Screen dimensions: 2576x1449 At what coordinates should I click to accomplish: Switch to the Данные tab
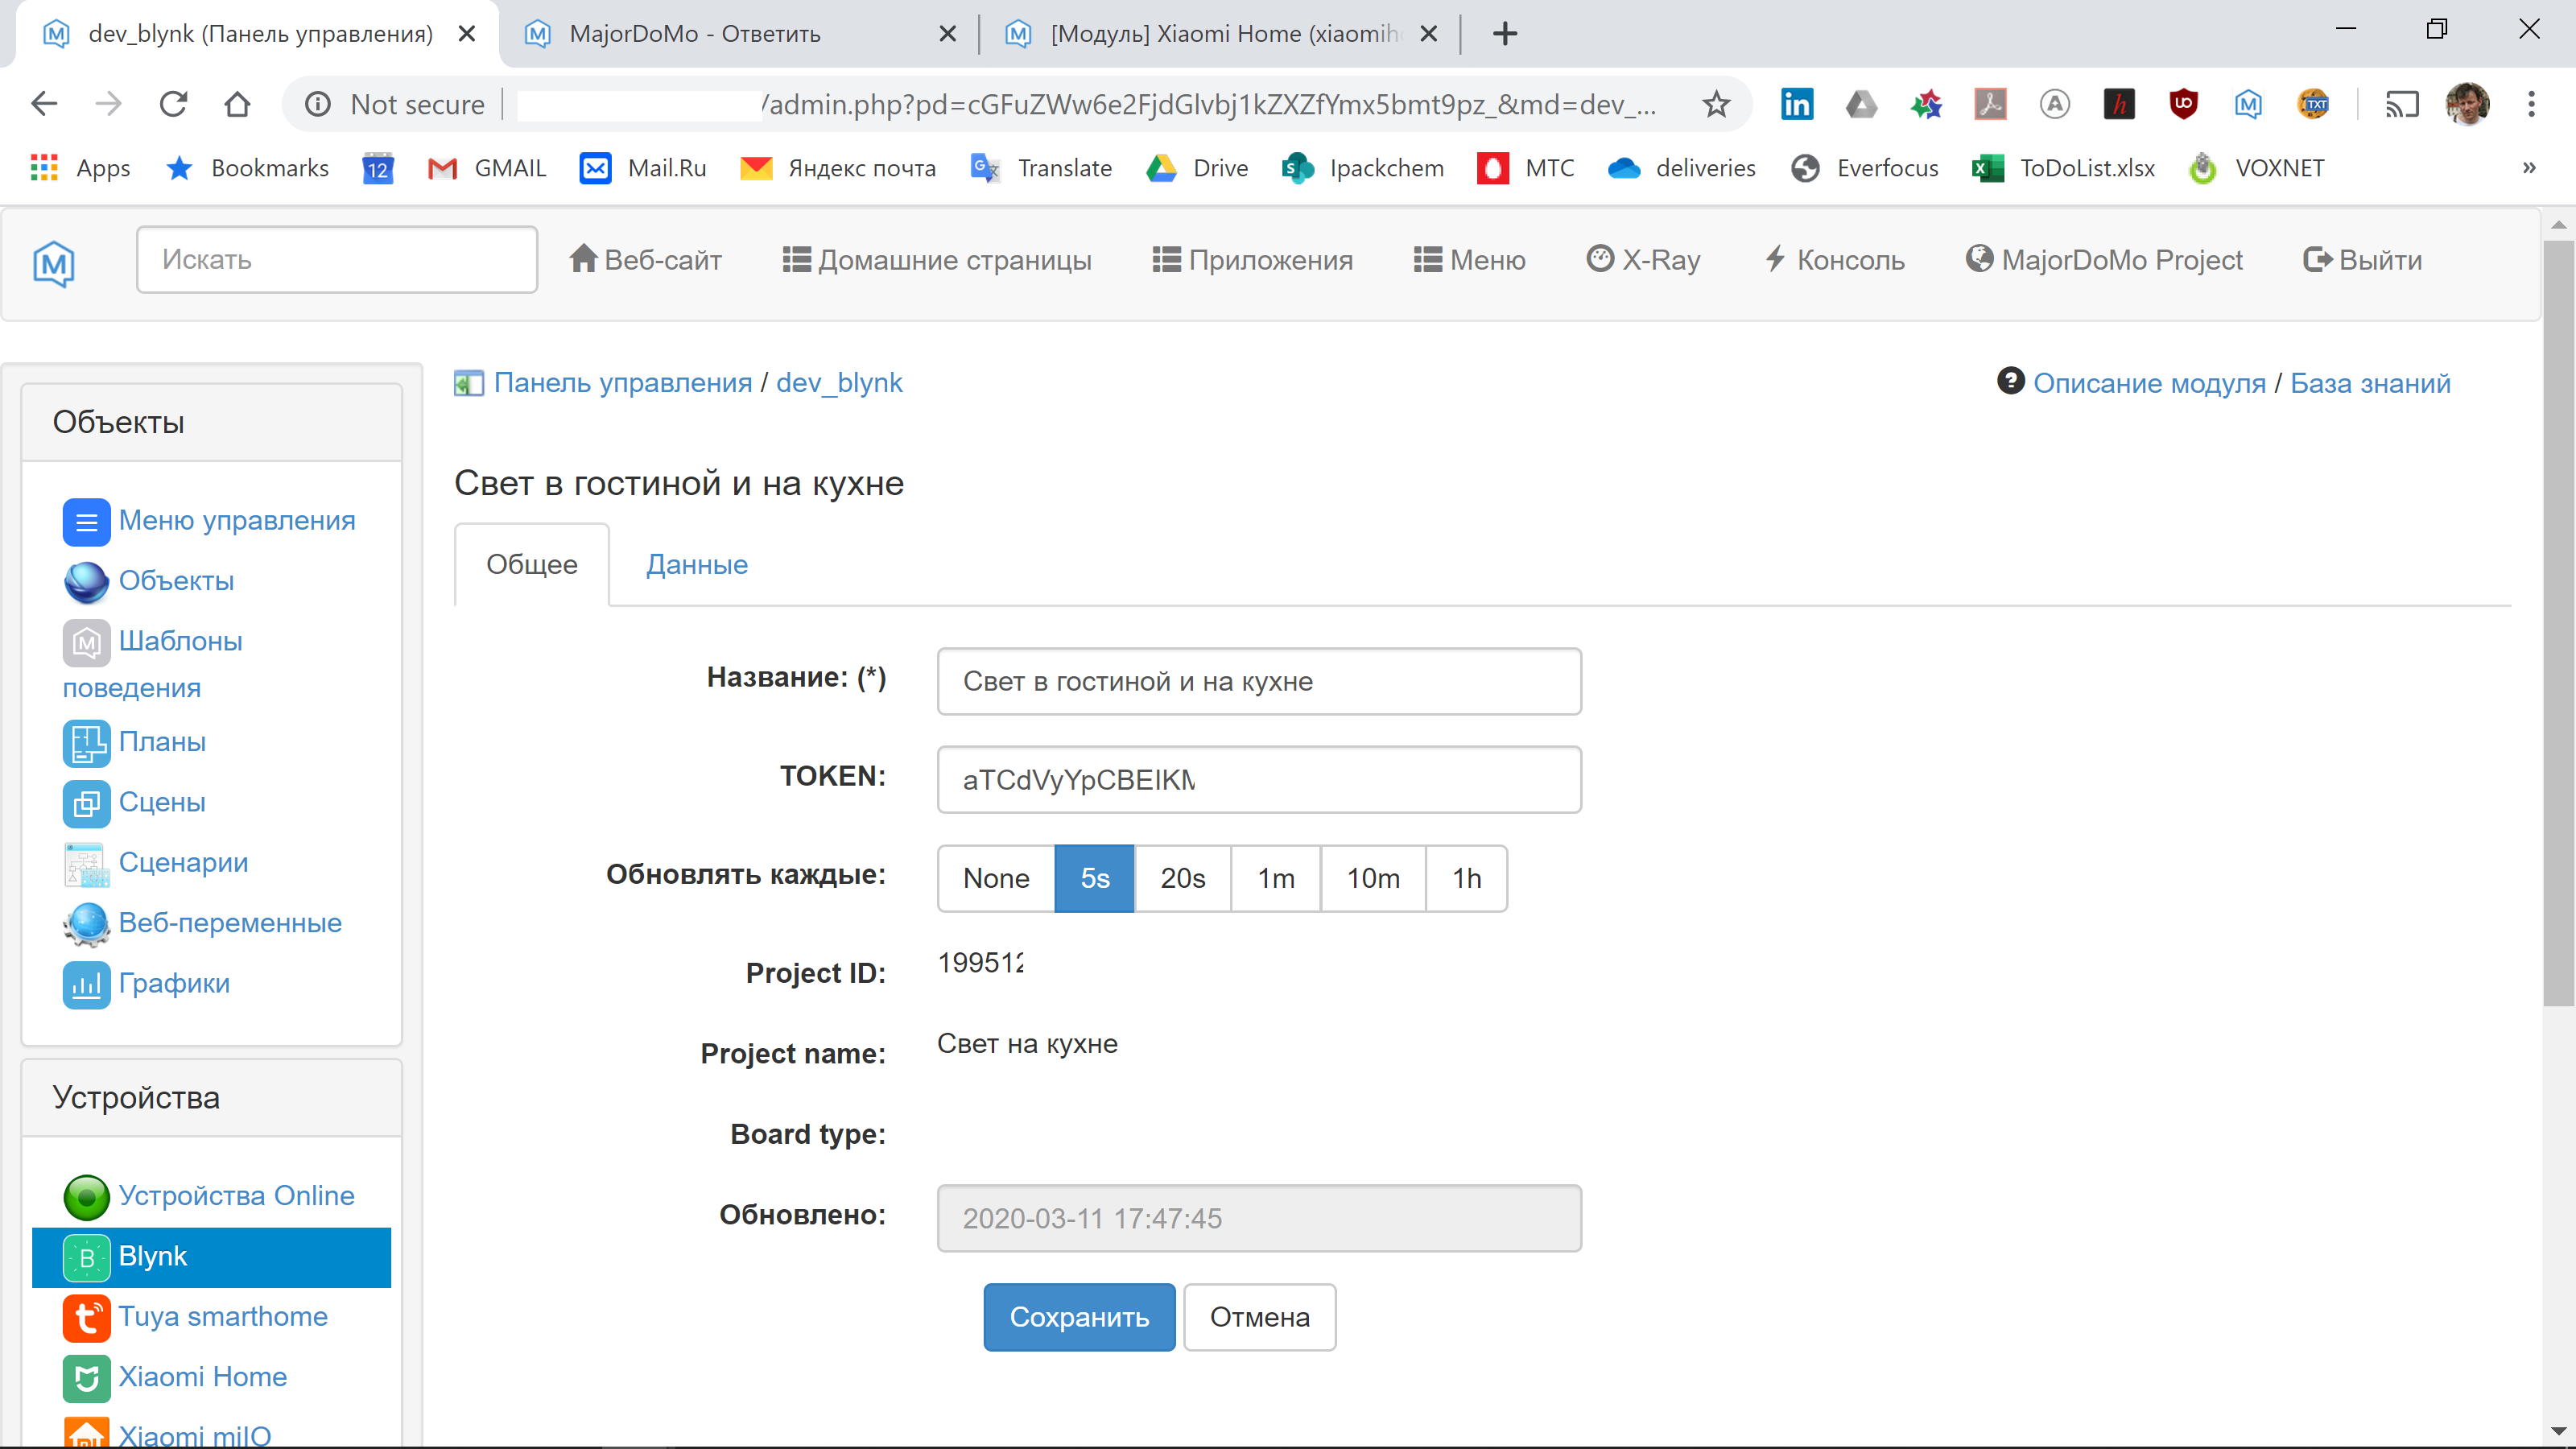697,565
